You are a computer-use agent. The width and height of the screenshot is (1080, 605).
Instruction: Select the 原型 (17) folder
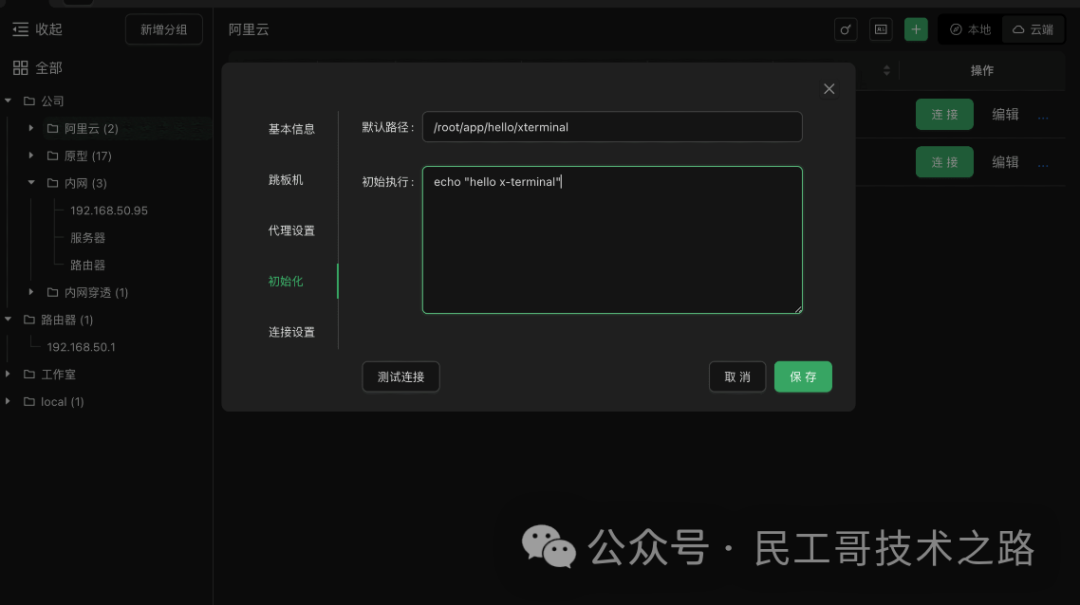pyautogui.click(x=87, y=156)
